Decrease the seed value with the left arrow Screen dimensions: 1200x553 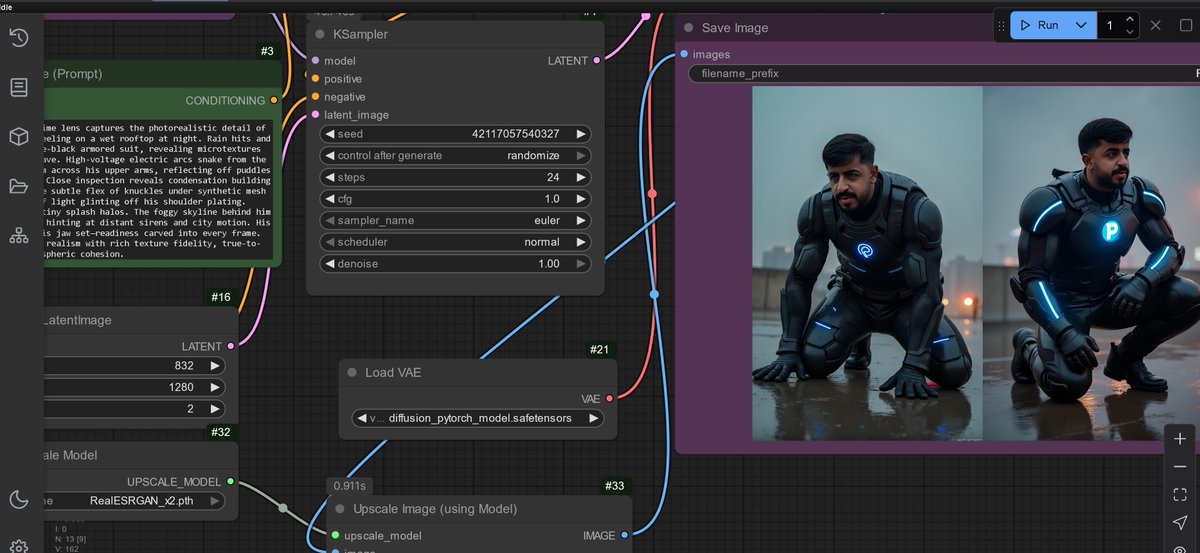(x=329, y=134)
